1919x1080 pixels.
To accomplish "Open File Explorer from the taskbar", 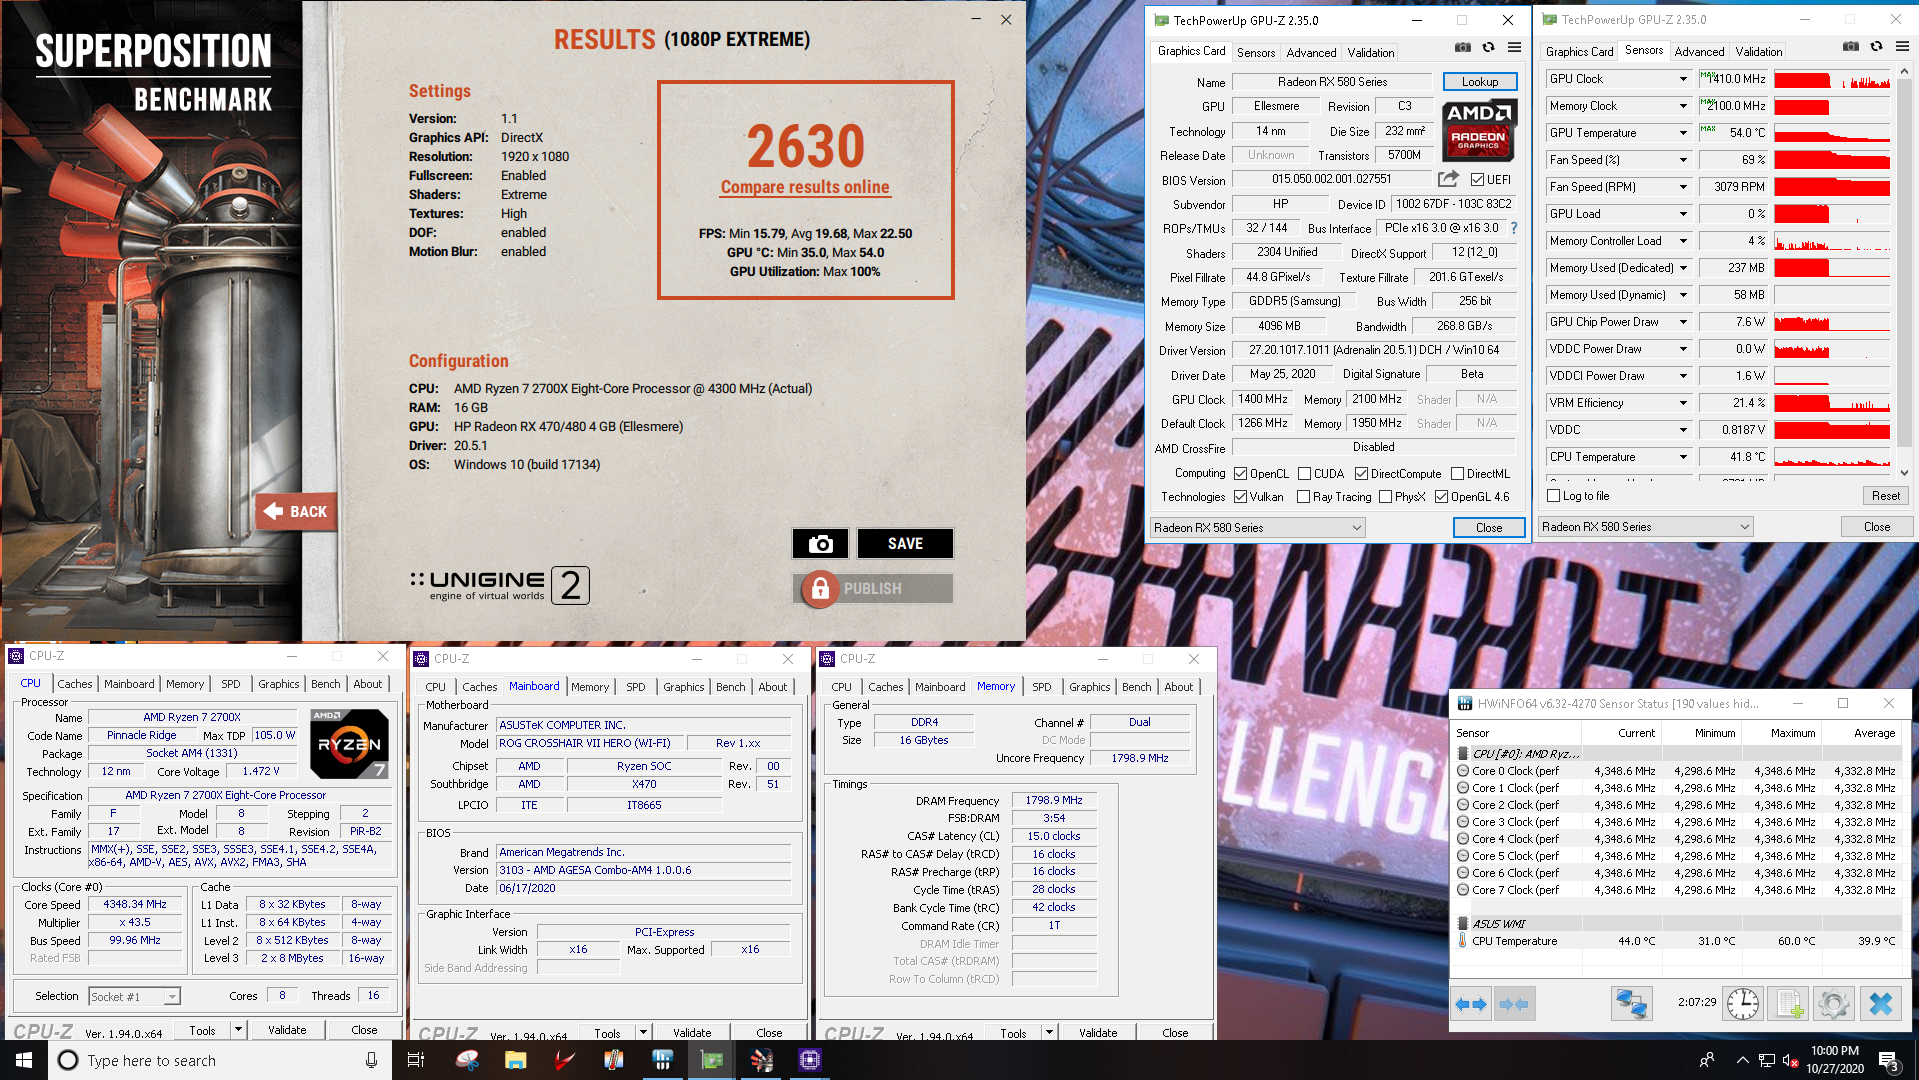I will [x=515, y=1060].
